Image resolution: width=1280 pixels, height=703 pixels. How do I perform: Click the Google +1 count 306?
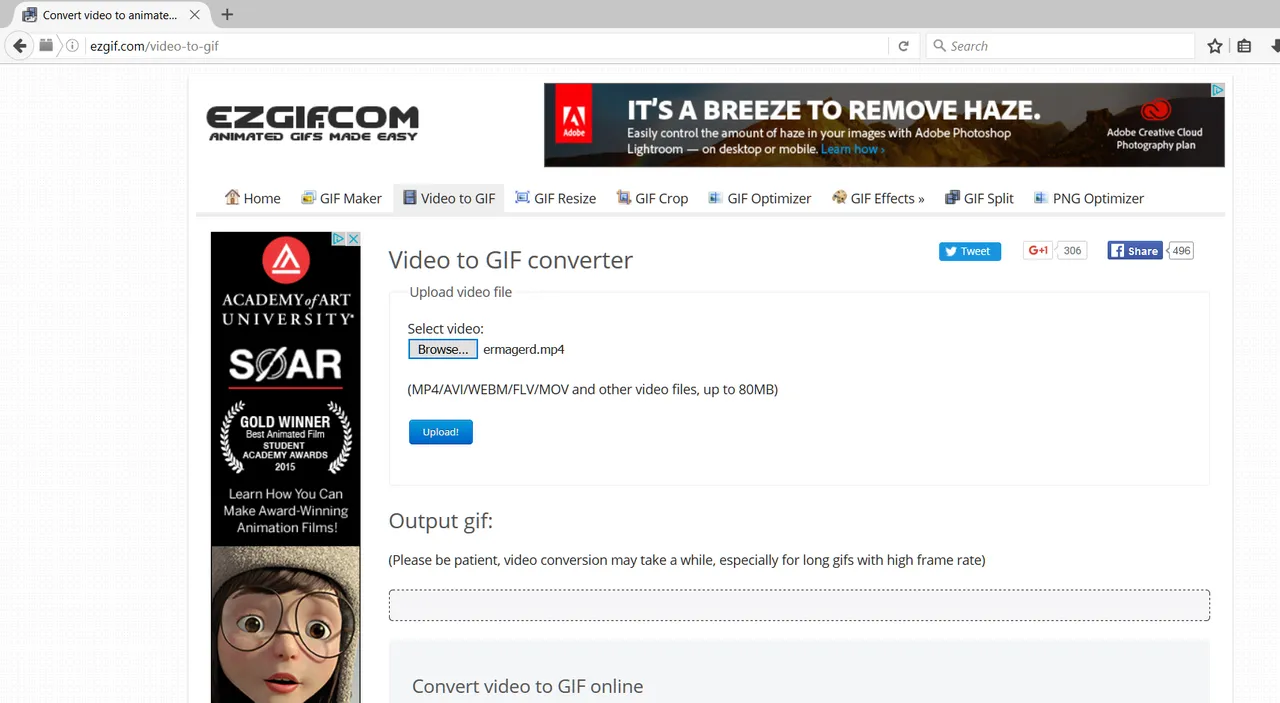pyautogui.click(x=1072, y=251)
